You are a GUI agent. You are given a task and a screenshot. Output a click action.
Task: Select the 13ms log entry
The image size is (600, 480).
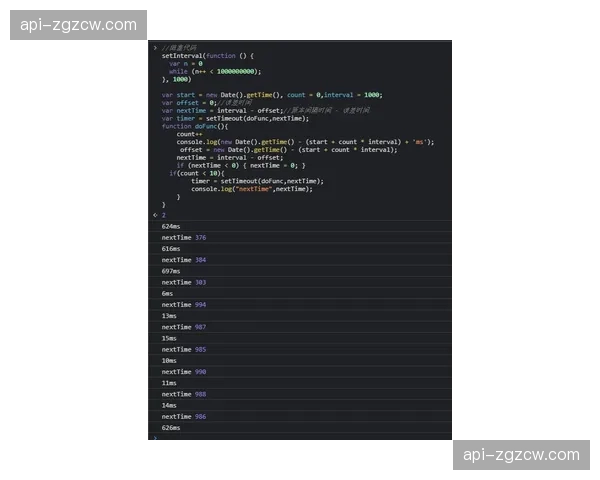169,316
